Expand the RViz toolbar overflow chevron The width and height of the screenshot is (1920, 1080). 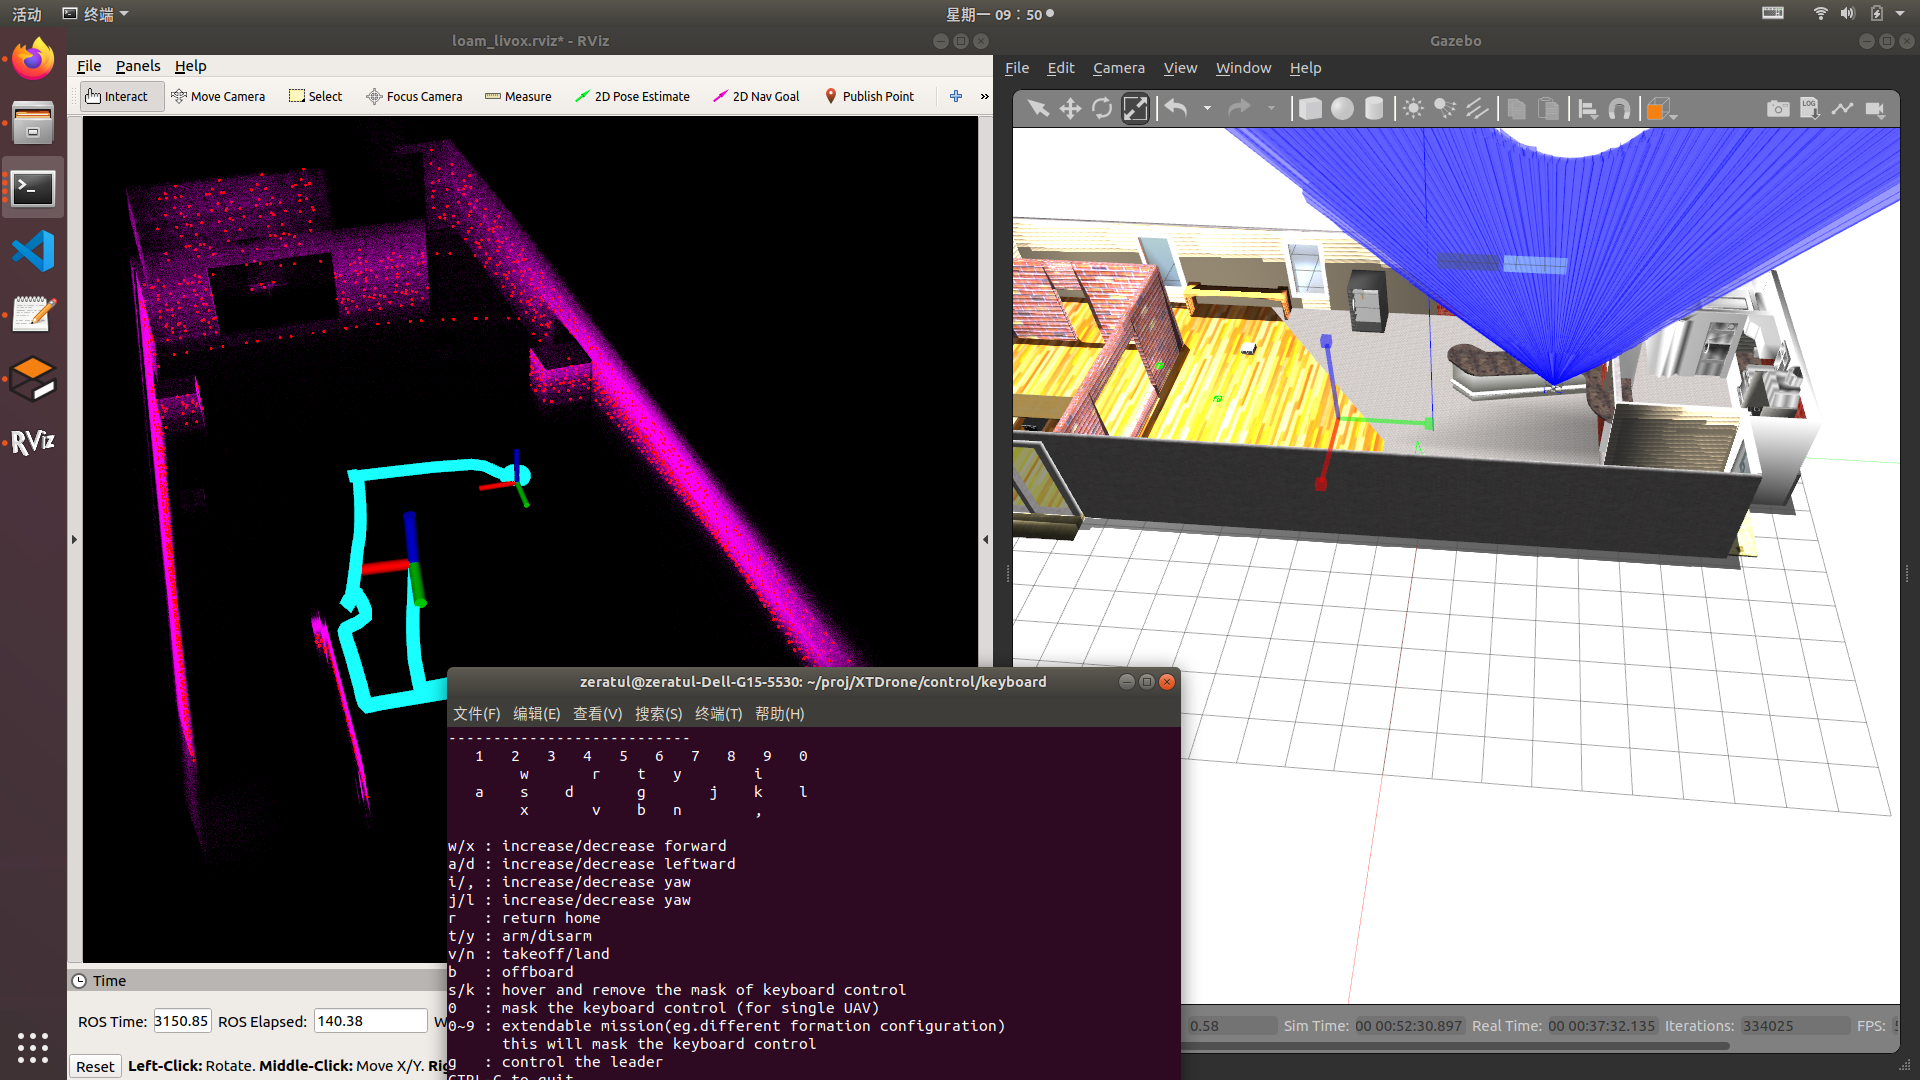[984, 96]
